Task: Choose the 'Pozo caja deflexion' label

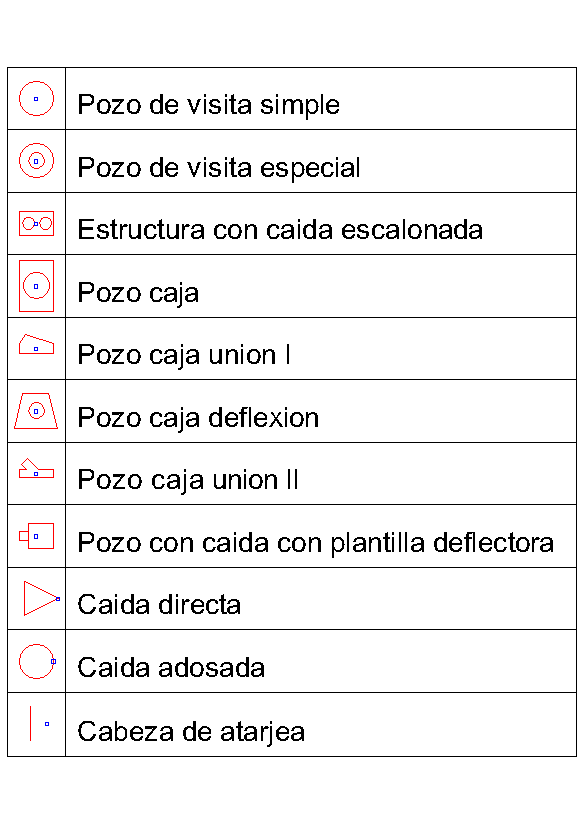Action: (198, 419)
